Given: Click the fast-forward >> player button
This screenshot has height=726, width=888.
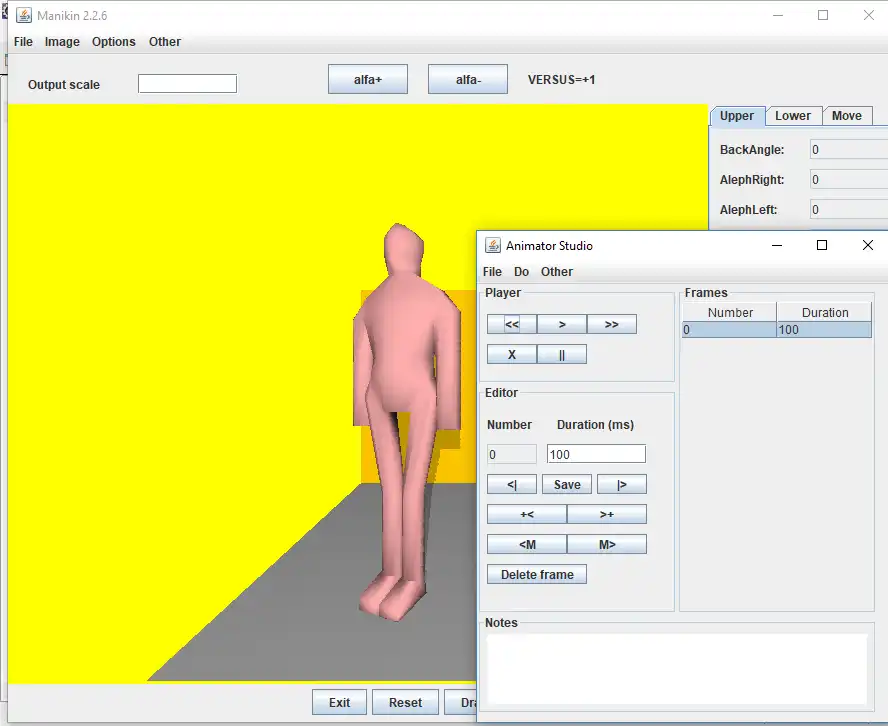Looking at the screenshot, I should [611, 324].
